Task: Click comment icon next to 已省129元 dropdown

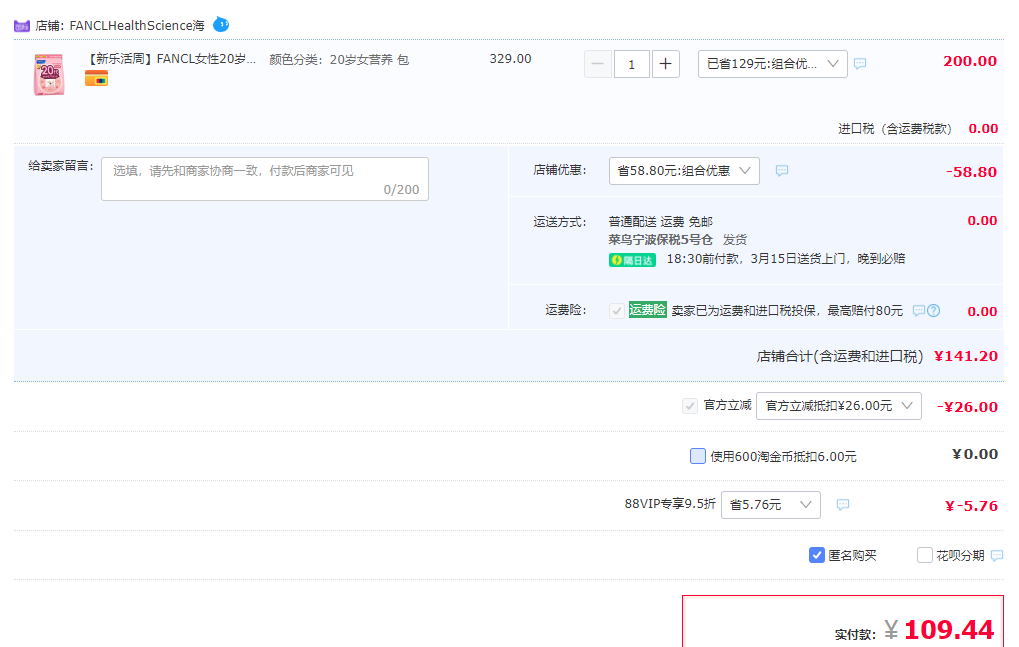Action: point(860,64)
